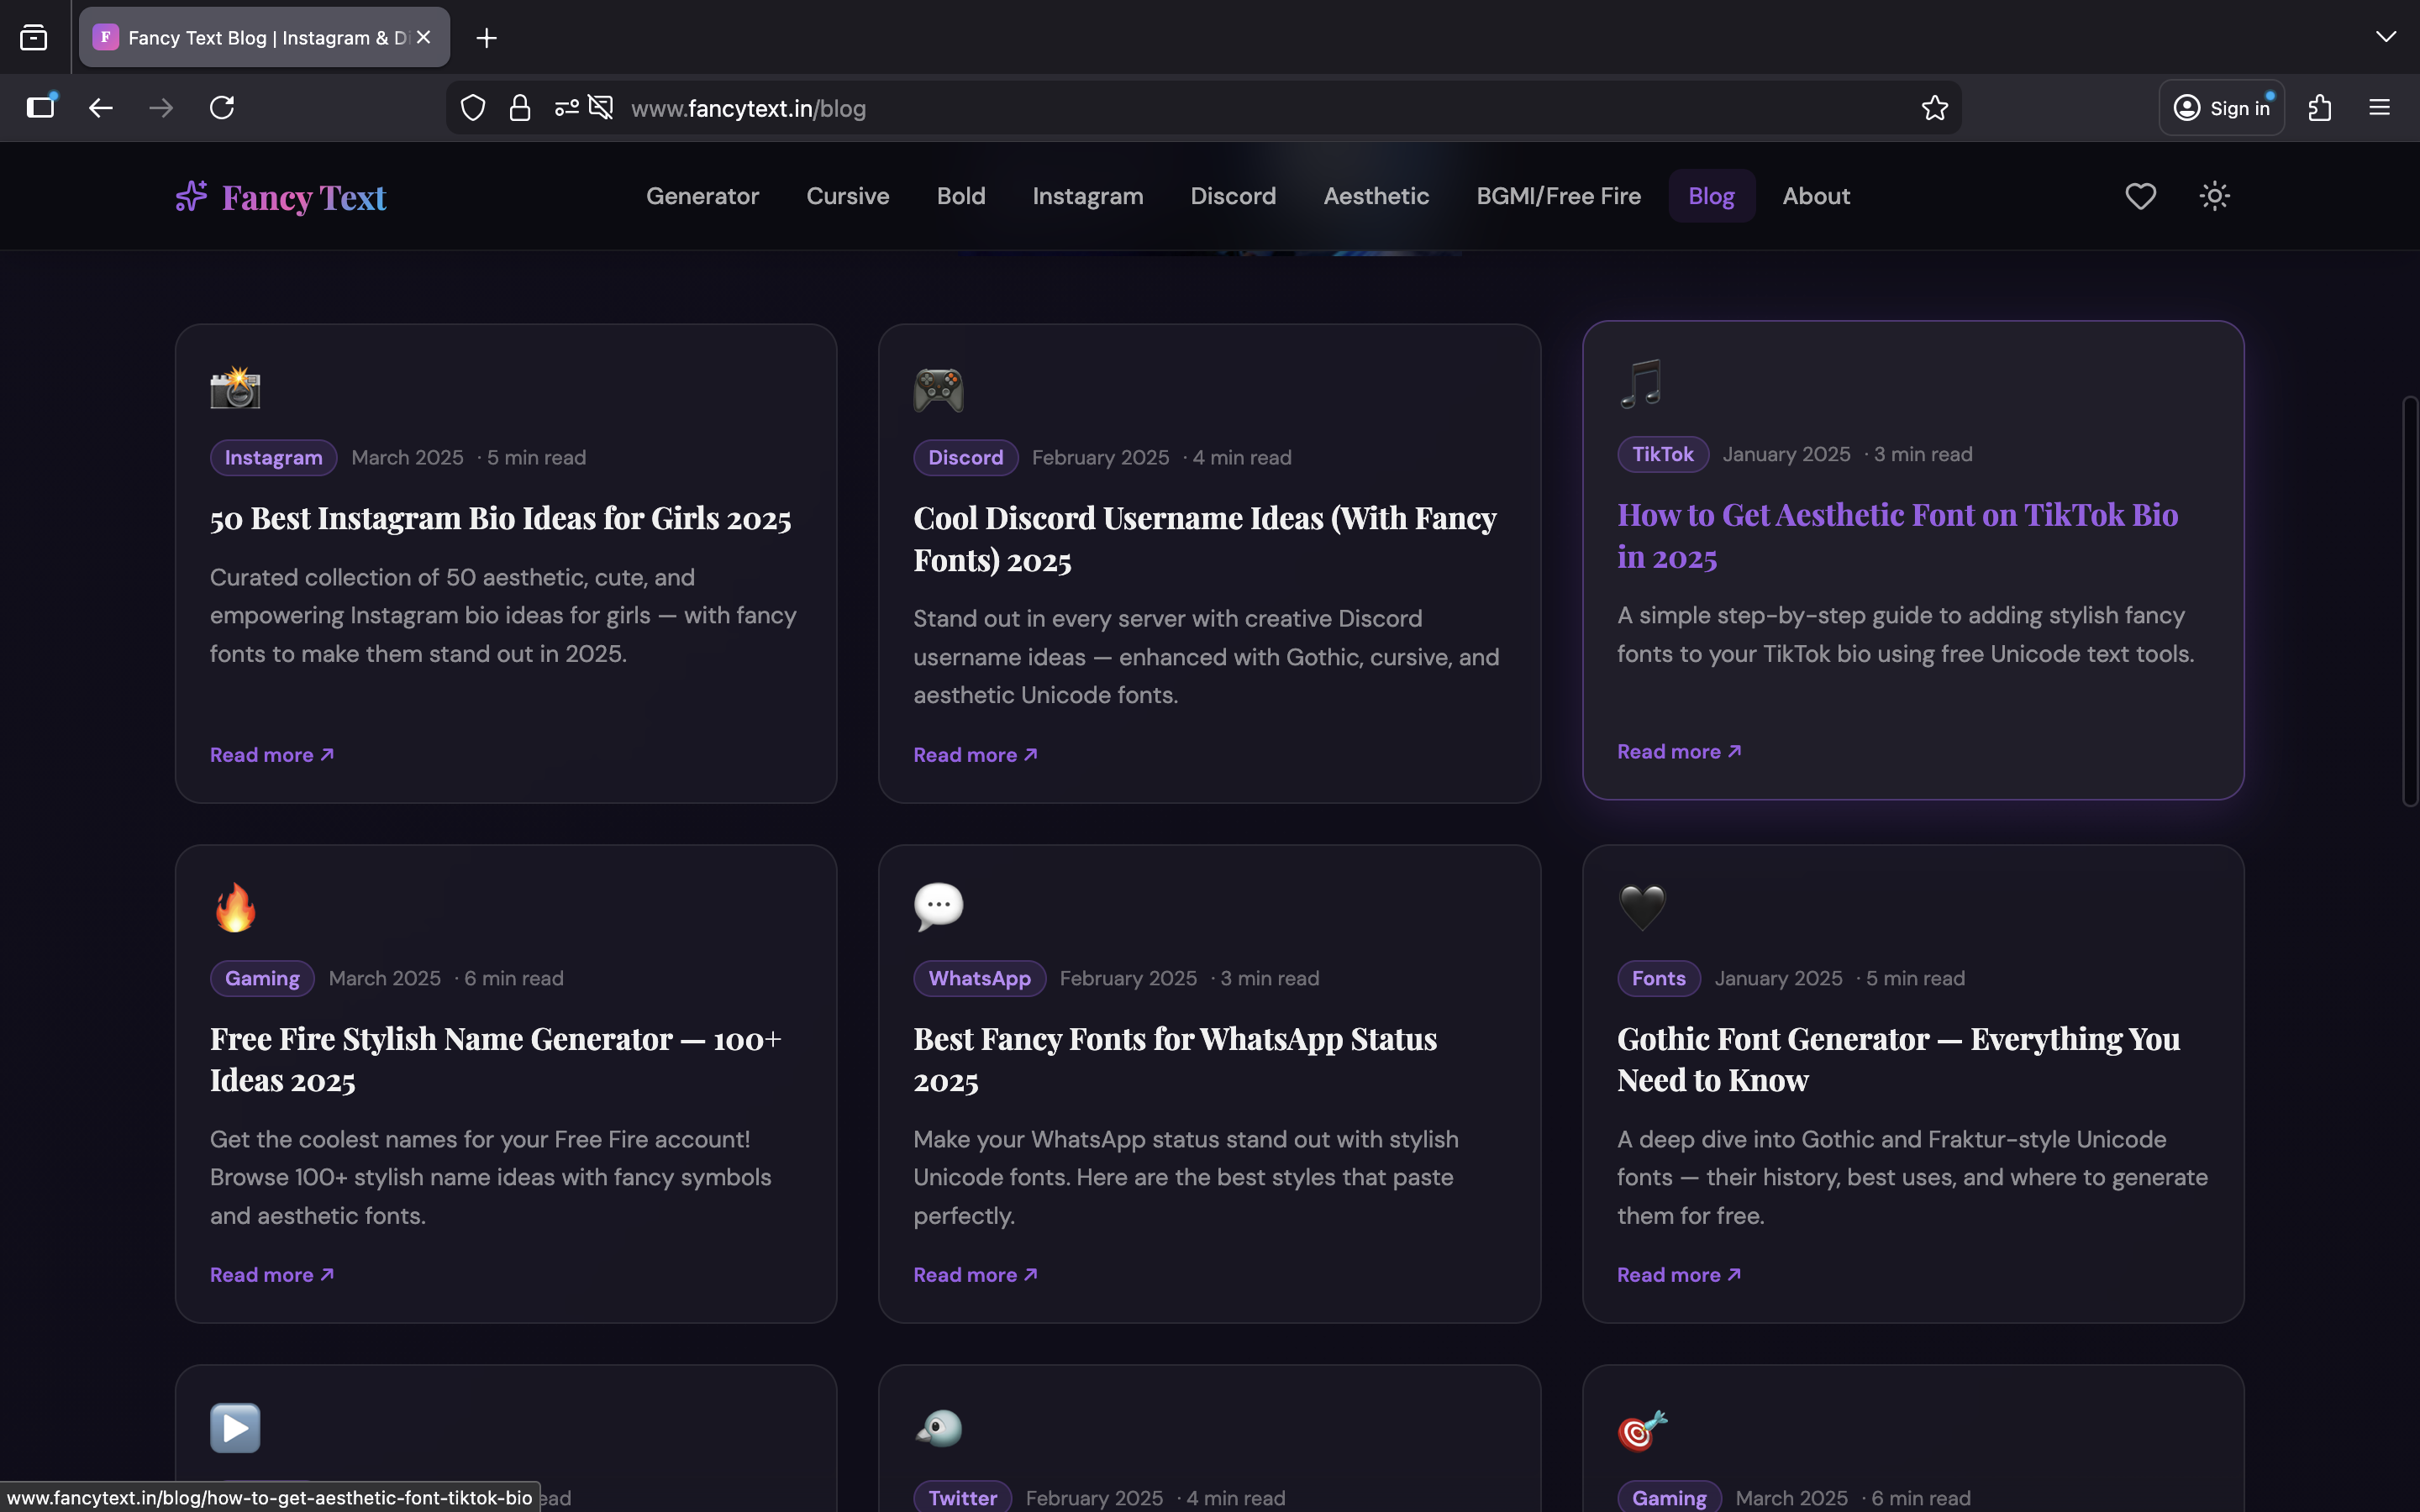2420x1512 pixels.
Task: Open the Generator nav menu item
Action: pyautogui.click(x=702, y=196)
